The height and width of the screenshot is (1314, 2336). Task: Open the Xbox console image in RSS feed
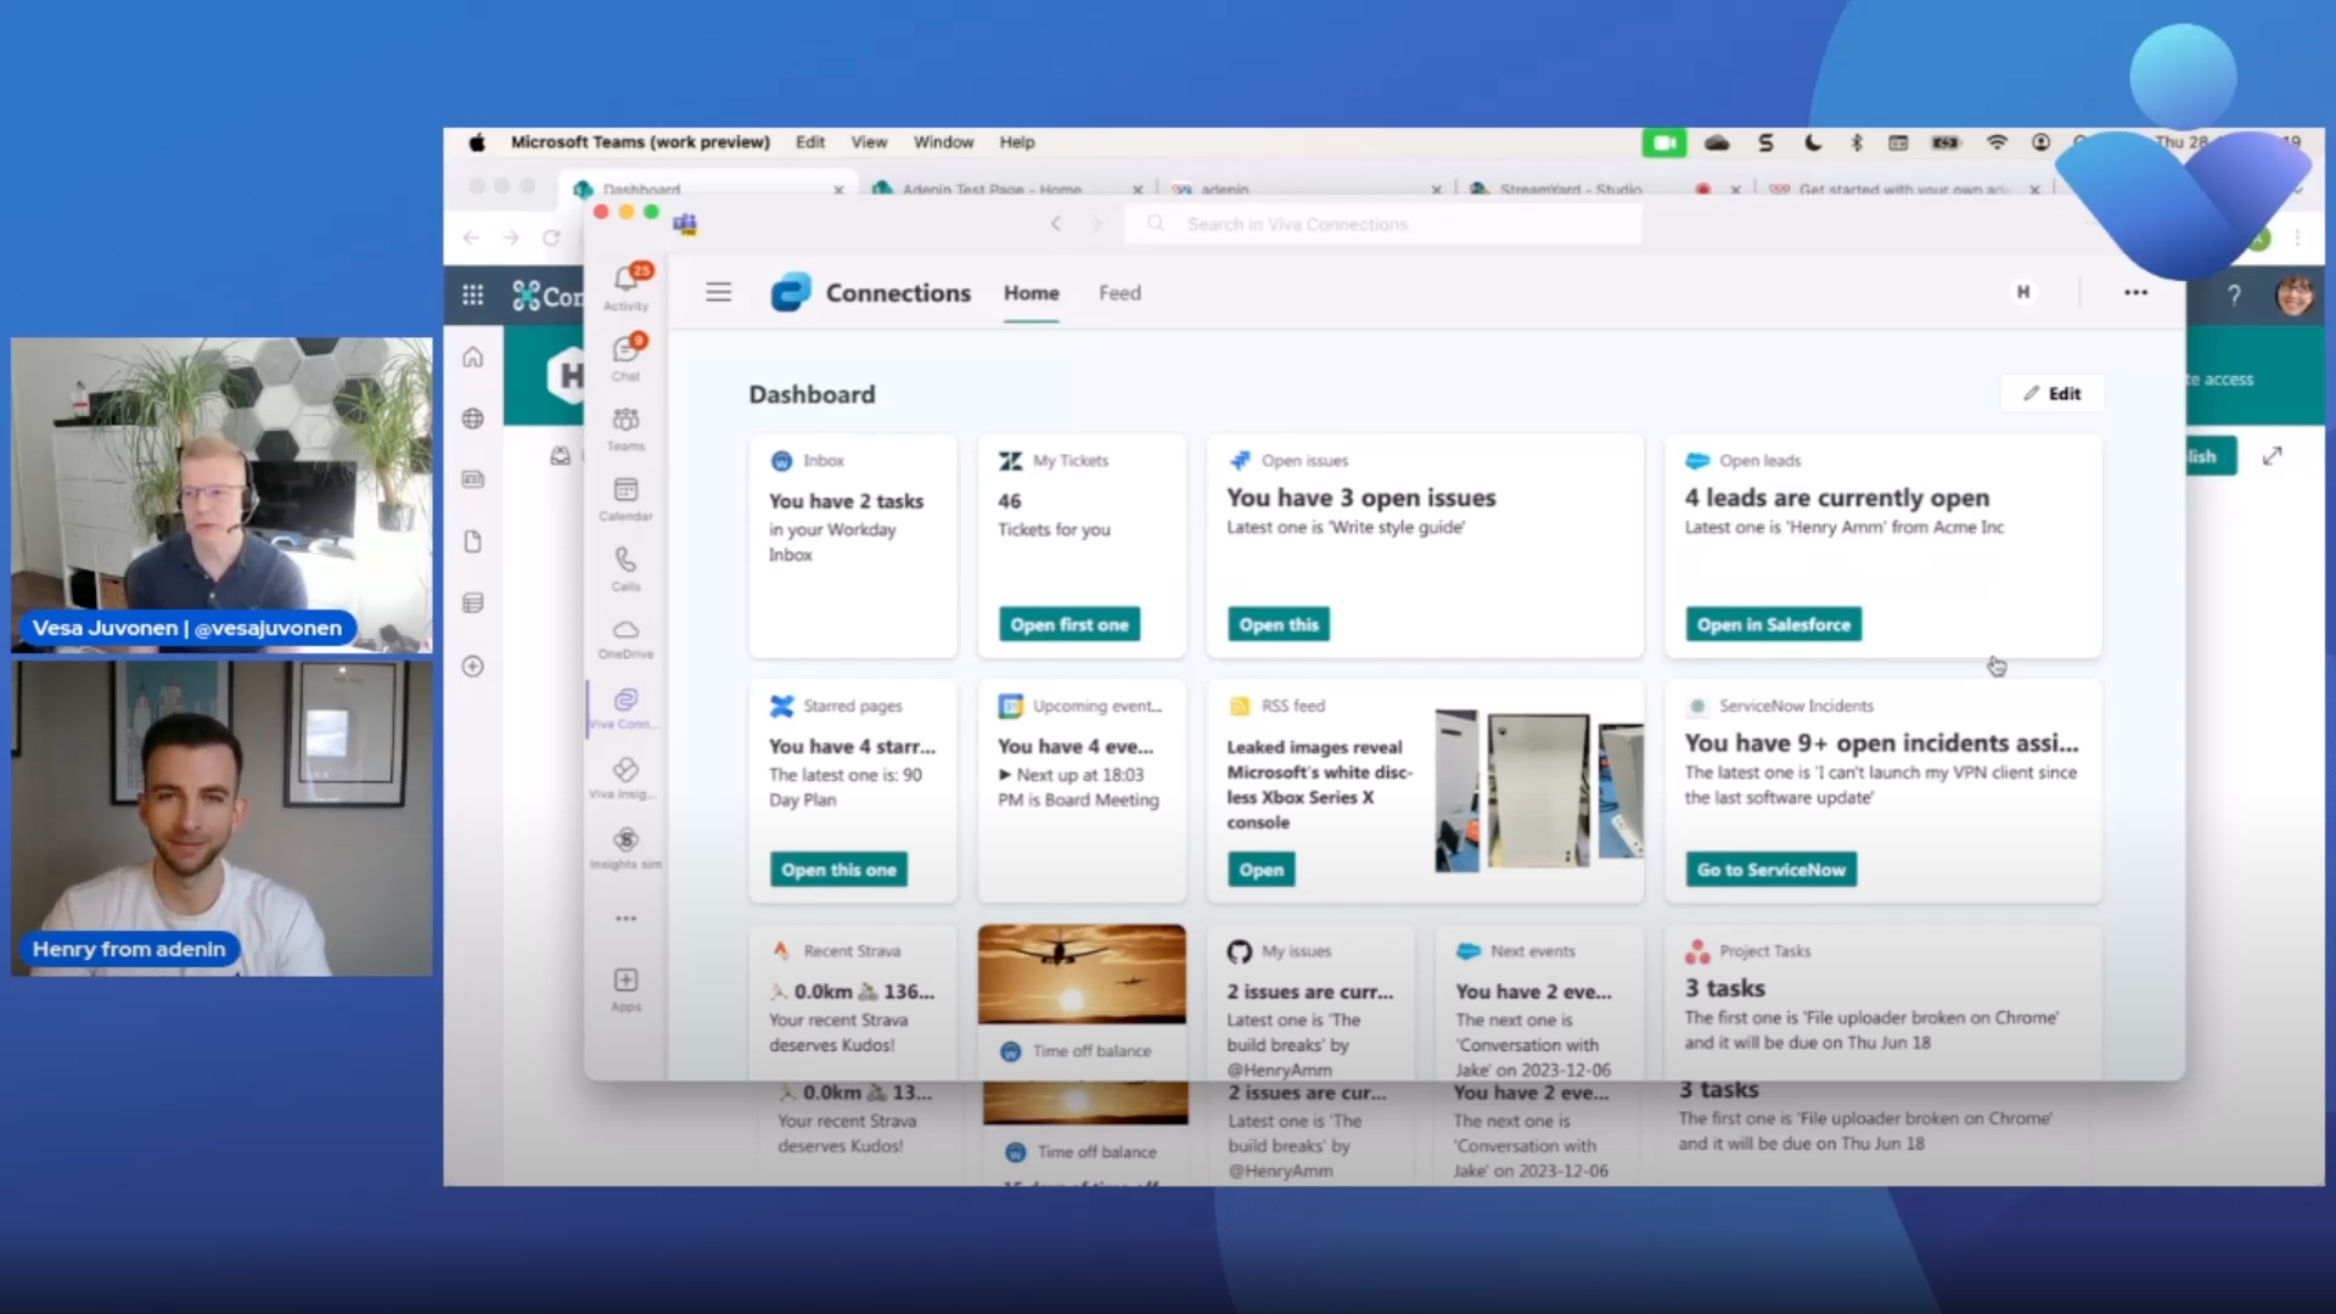pos(1538,789)
